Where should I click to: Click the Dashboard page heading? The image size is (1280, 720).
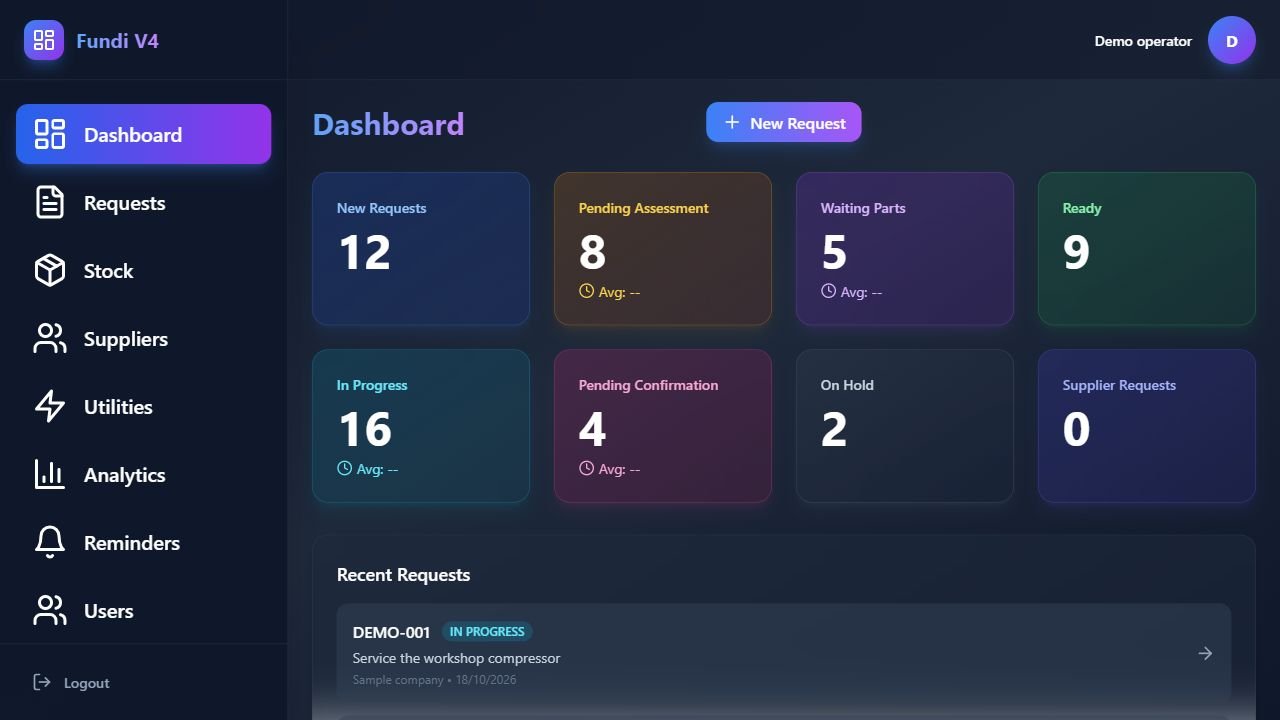(388, 124)
